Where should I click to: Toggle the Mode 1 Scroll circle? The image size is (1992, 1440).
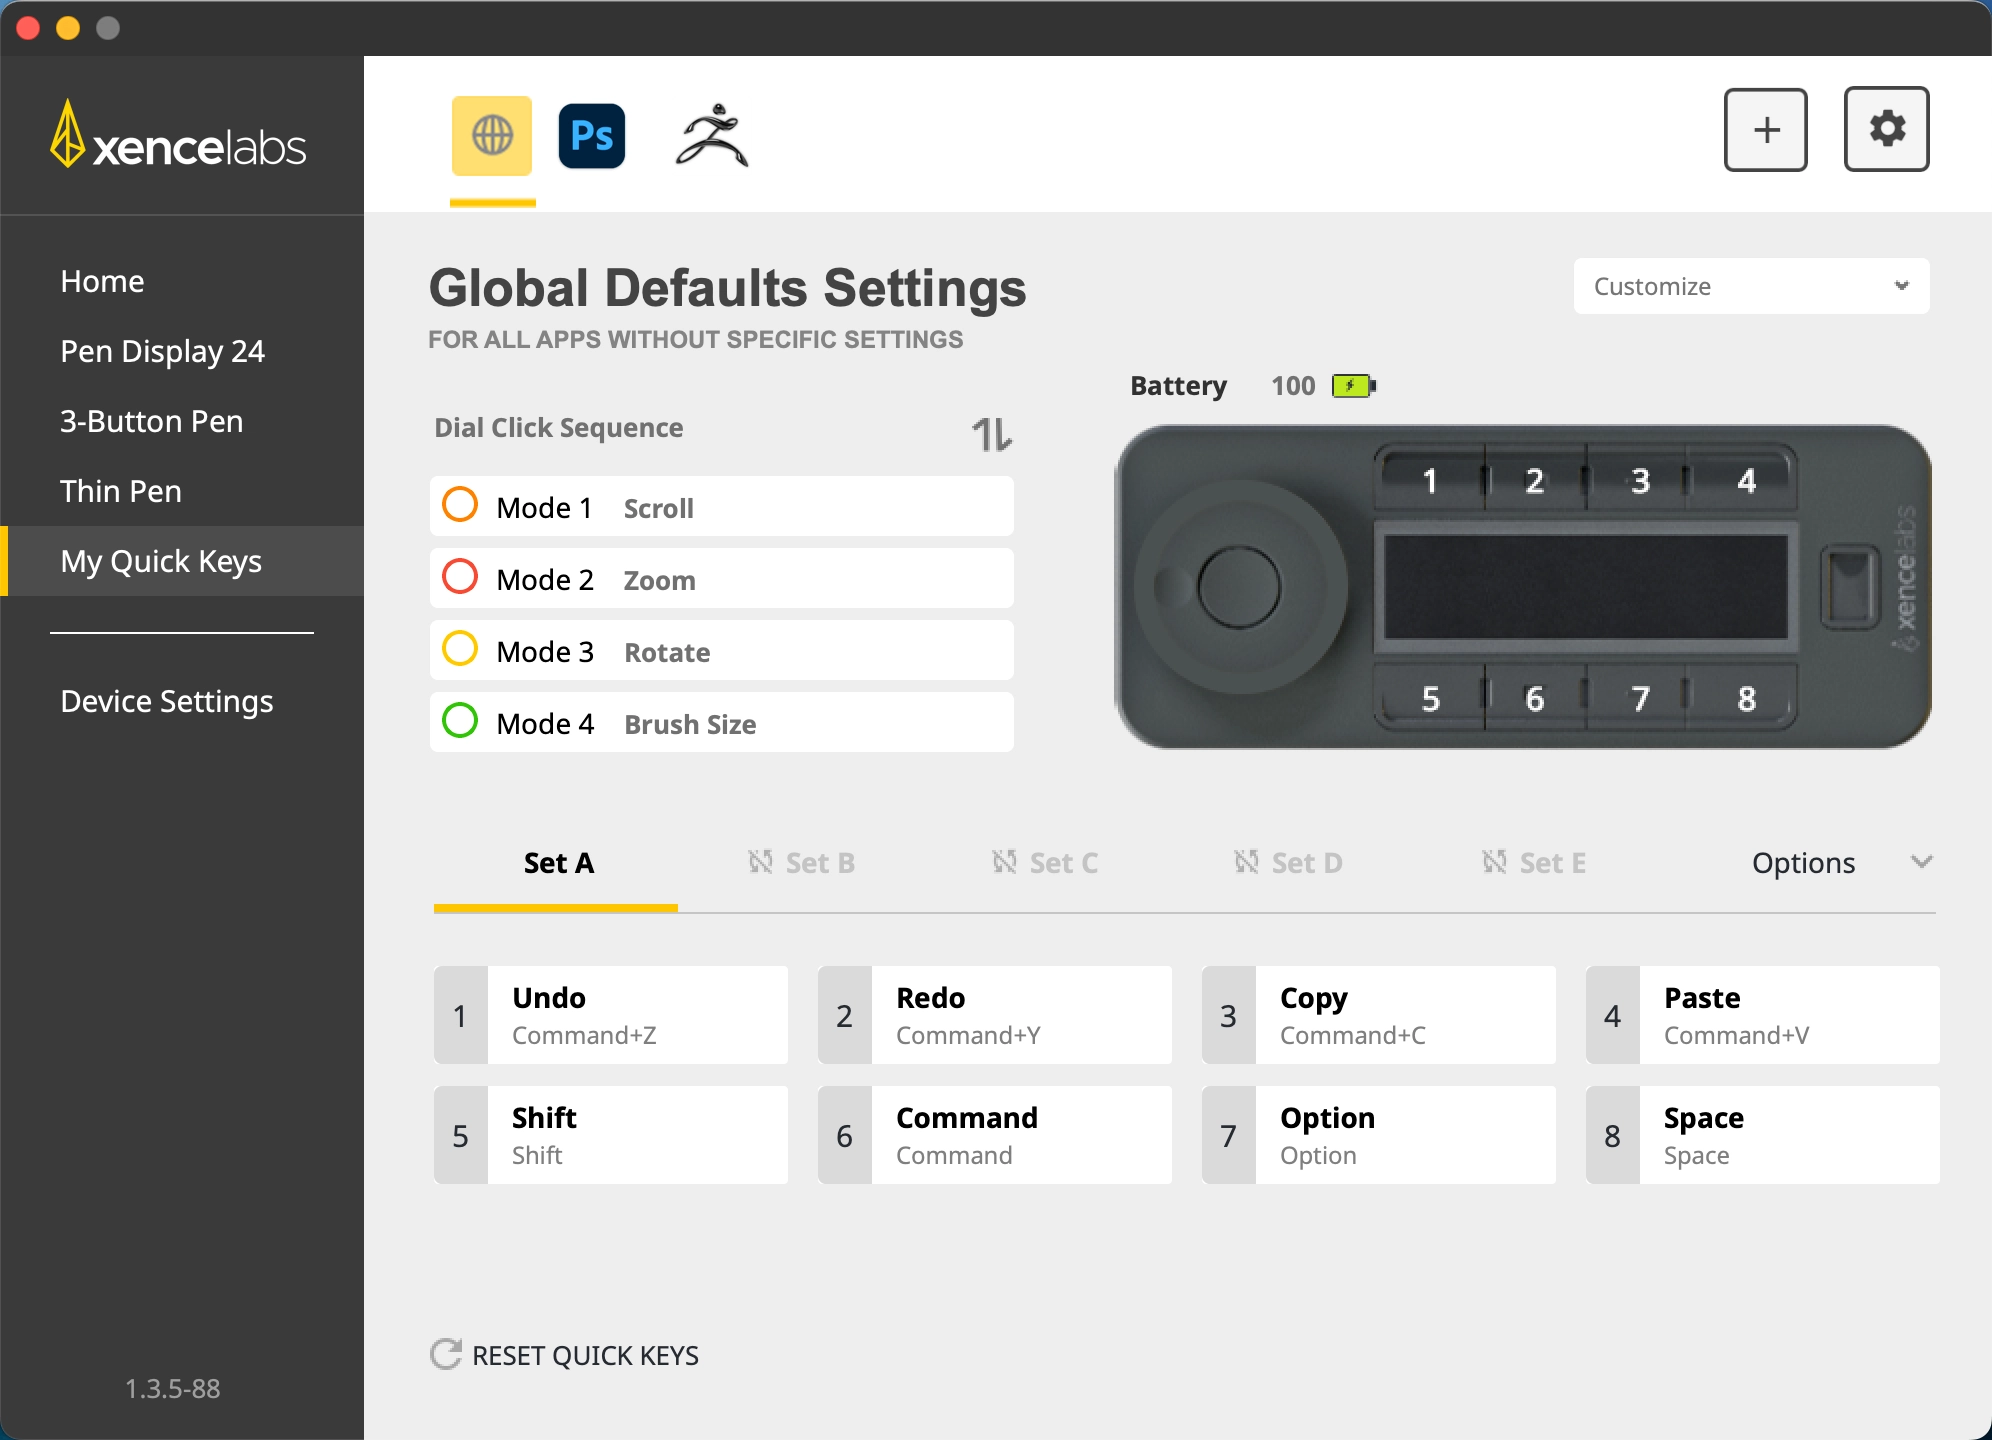coord(460,506)
